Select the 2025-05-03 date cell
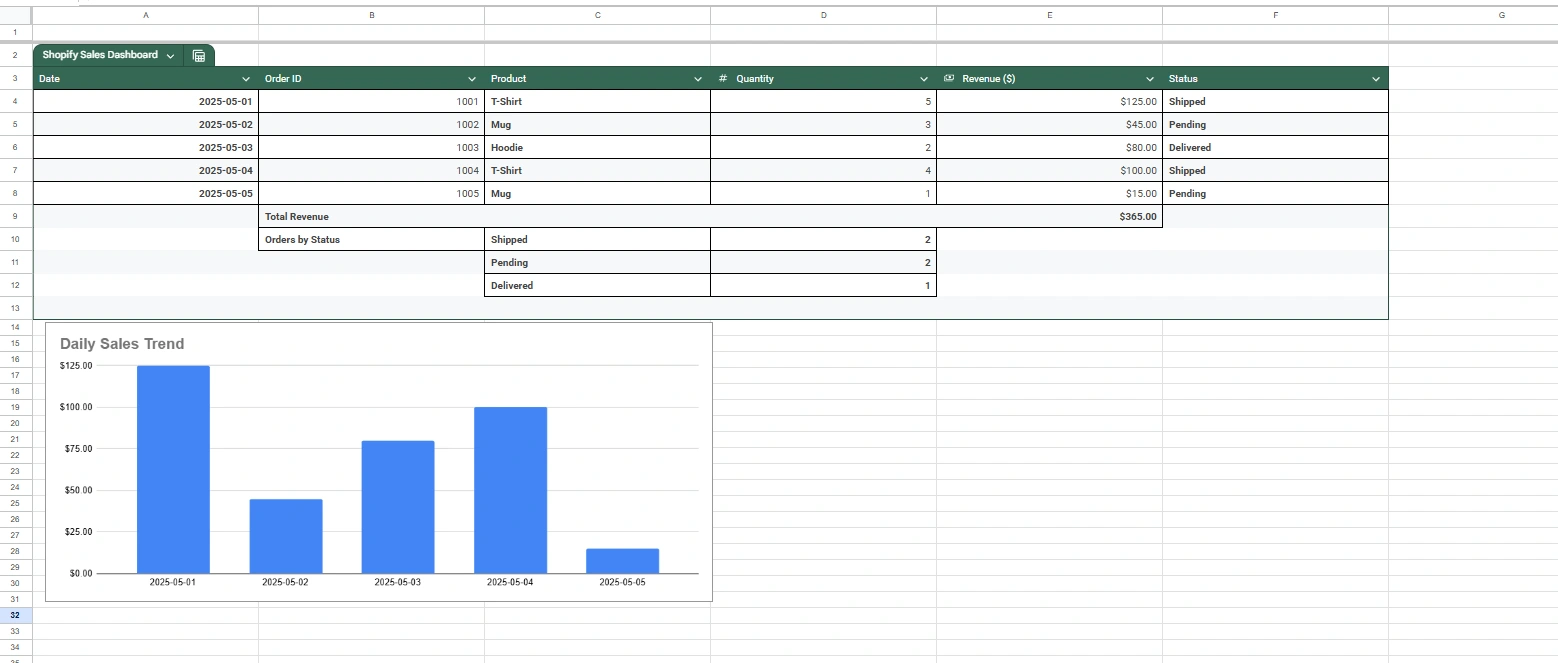 coord(146,148)
